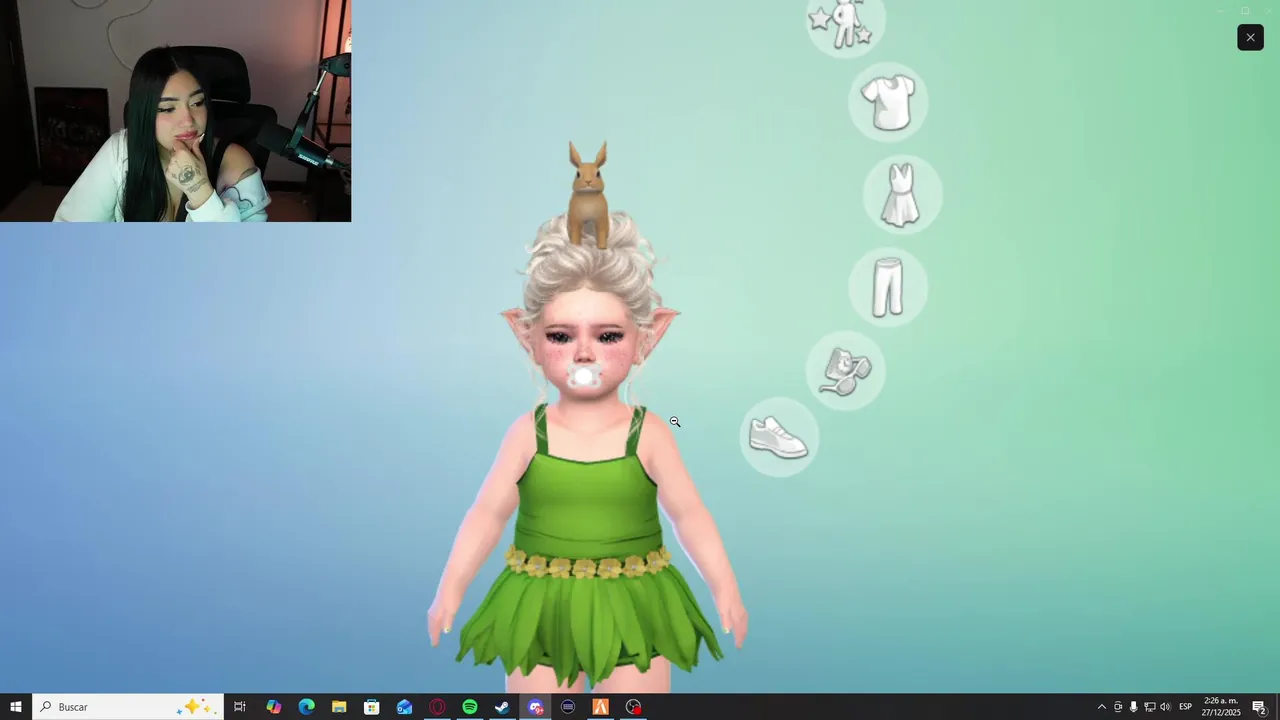Open the styled looks star icon
The image size is (1280, 720).
[845, 22]
